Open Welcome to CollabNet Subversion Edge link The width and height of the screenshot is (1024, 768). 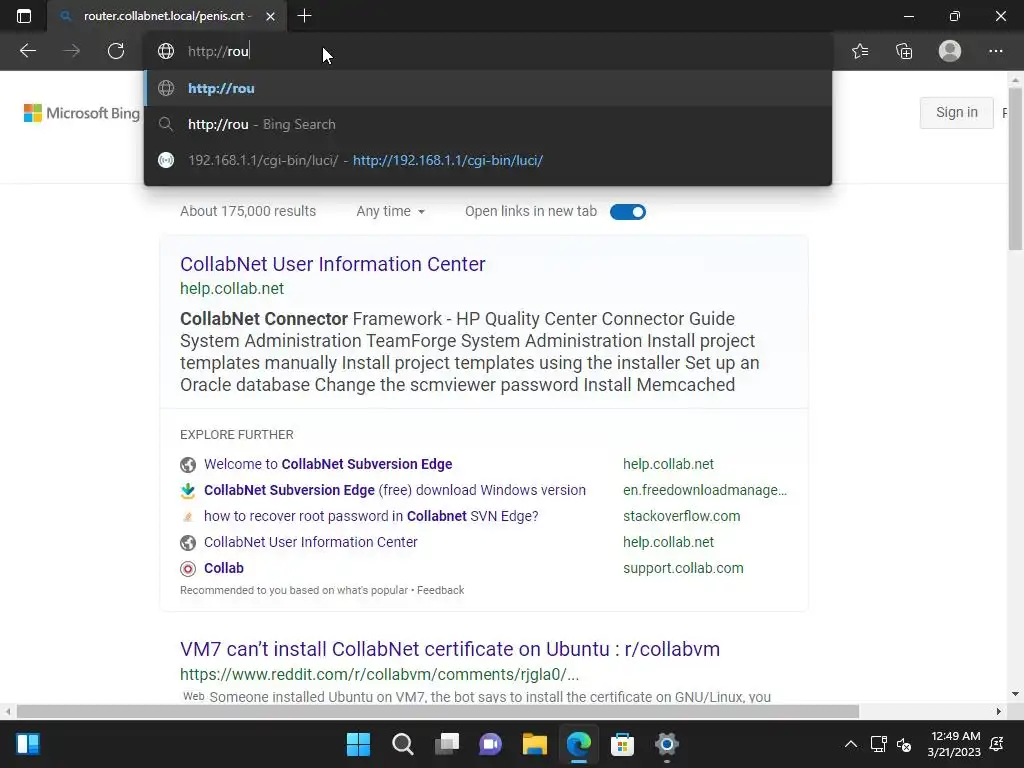pyautogui.click(x=328, y=464)
